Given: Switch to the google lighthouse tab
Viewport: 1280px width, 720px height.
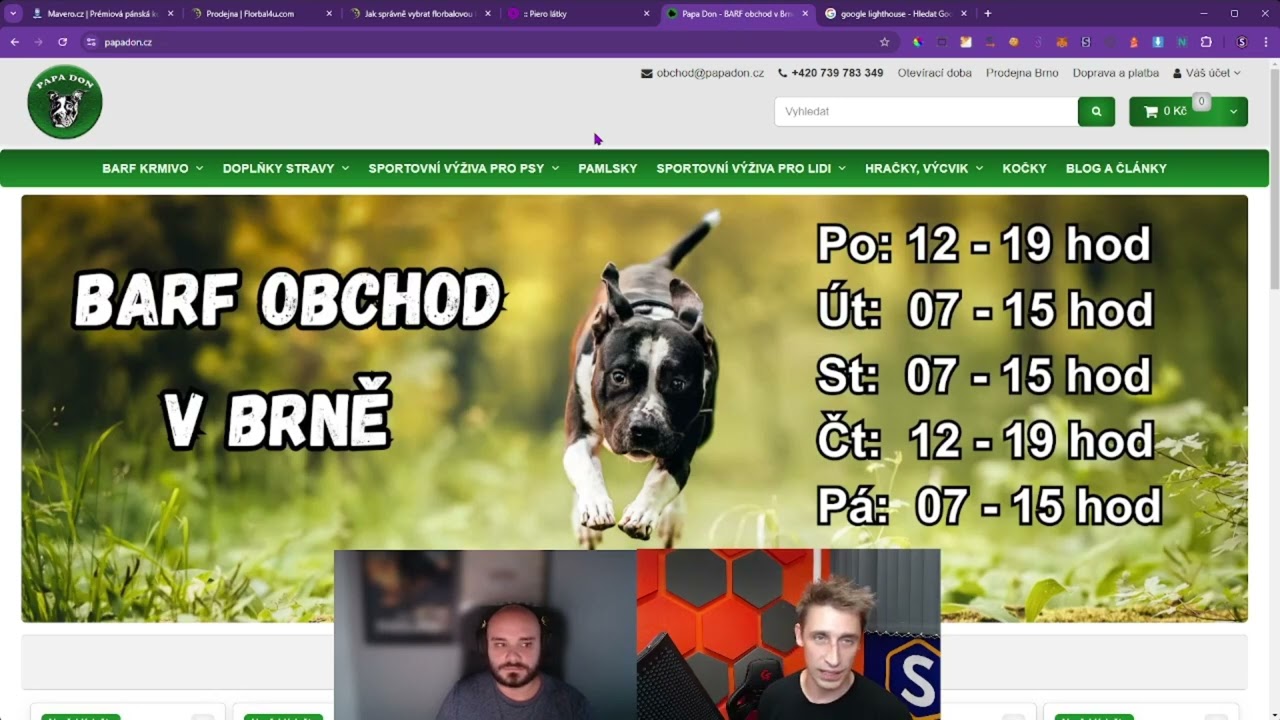Looking at the screenshot, I should tap(890, 14).
